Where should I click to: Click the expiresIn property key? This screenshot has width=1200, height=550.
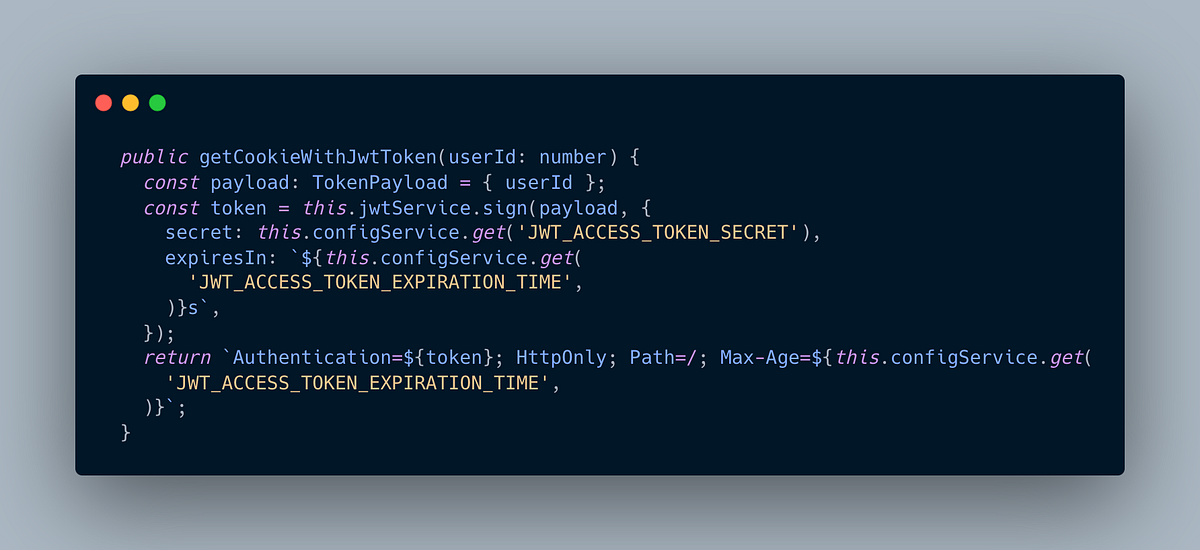[210, 258]
